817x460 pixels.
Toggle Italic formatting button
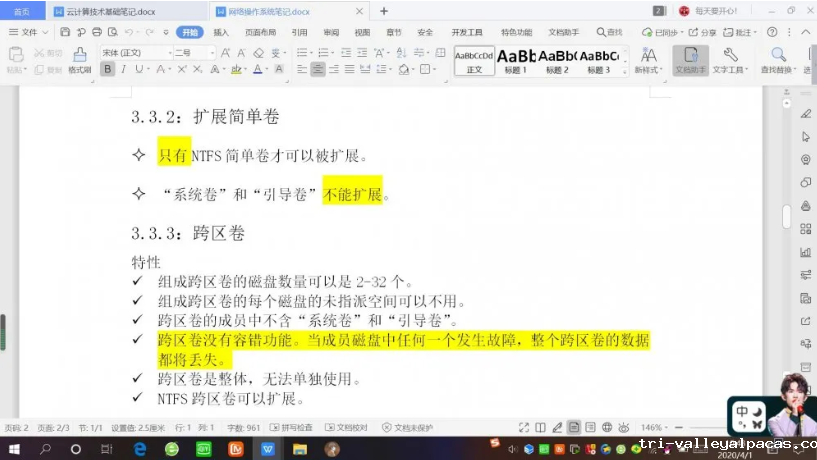123,69
